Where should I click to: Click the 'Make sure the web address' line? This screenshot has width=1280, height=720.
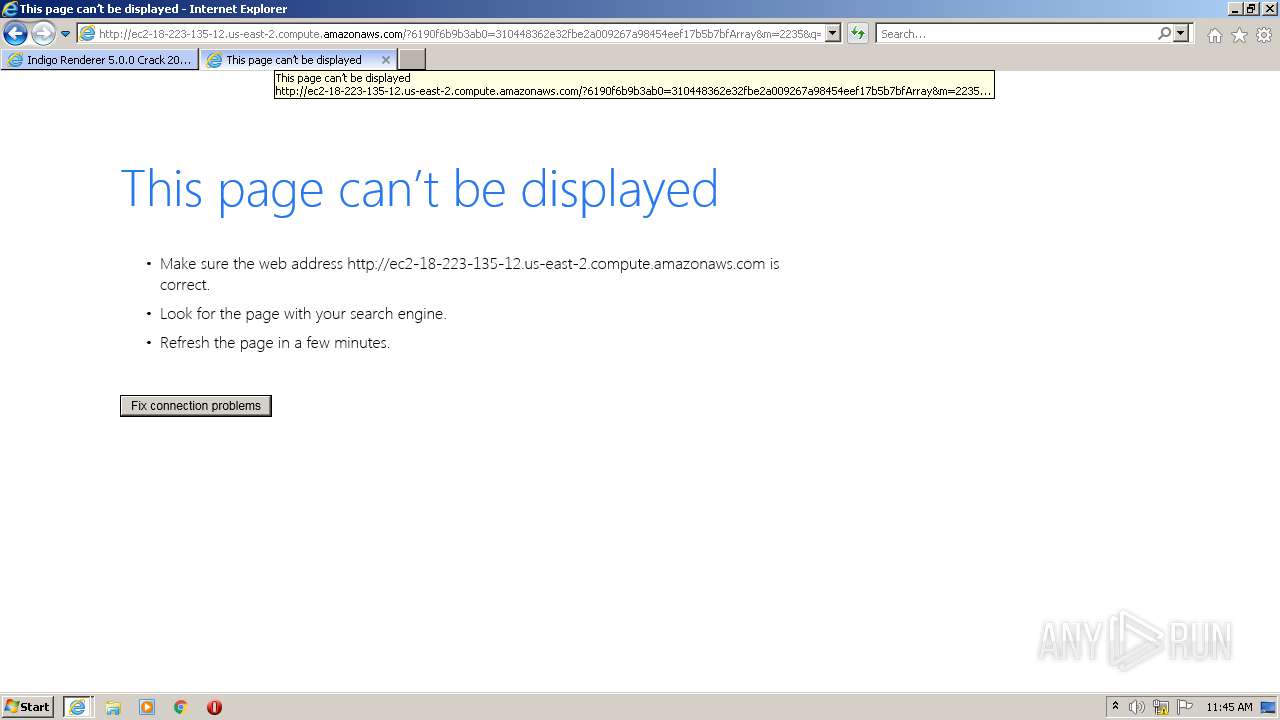(470, 274)
